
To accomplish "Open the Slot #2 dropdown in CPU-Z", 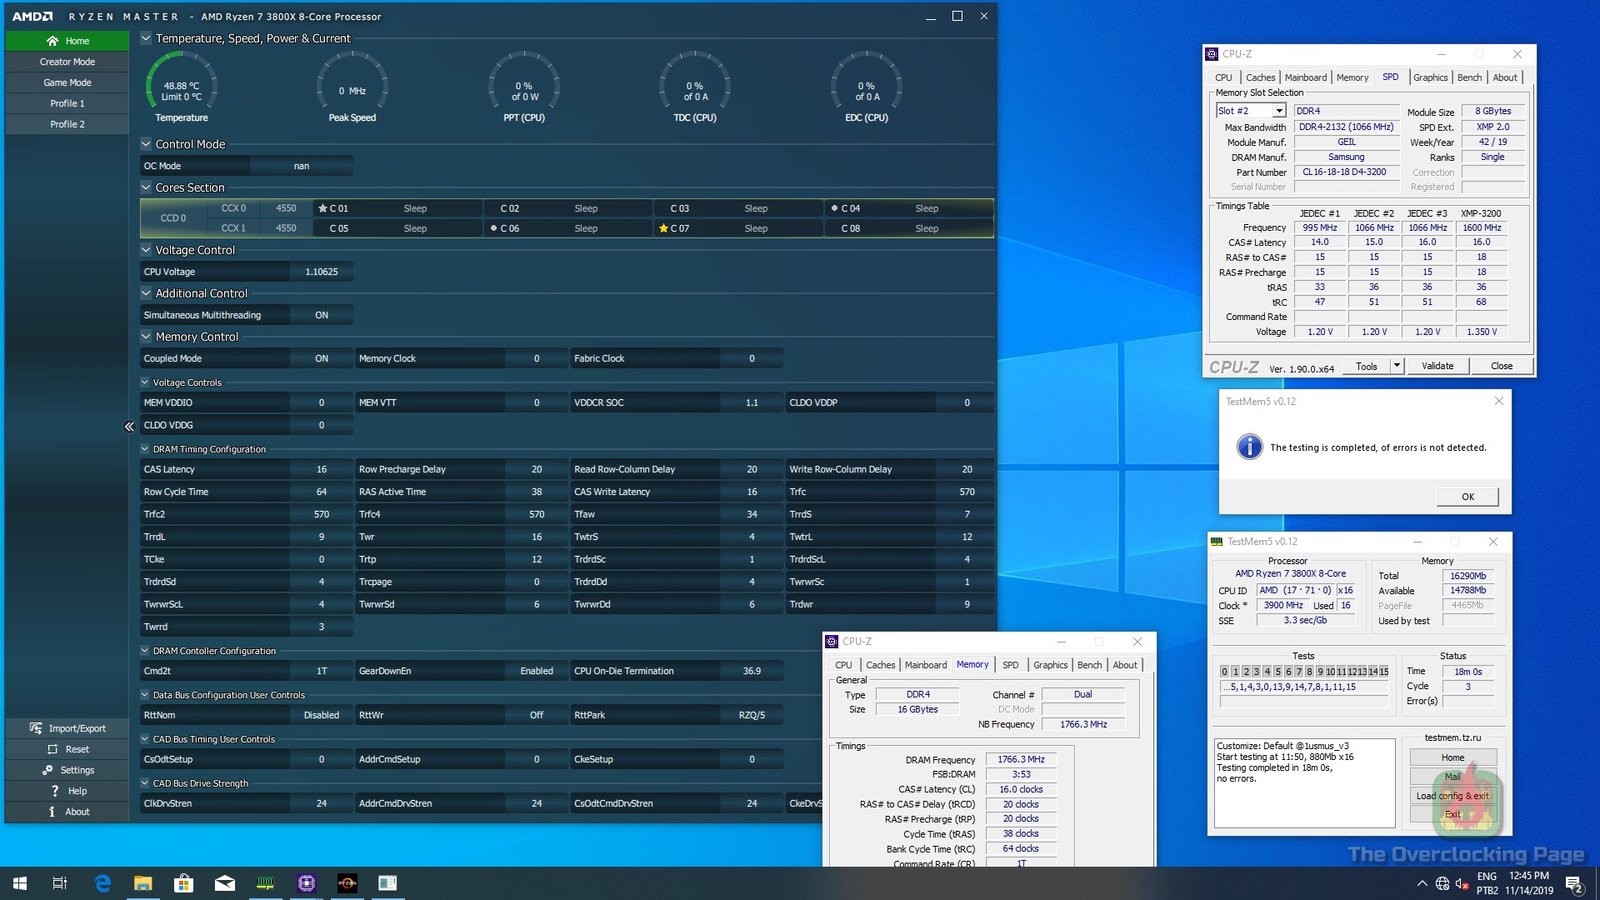I will click(1278, 111).
